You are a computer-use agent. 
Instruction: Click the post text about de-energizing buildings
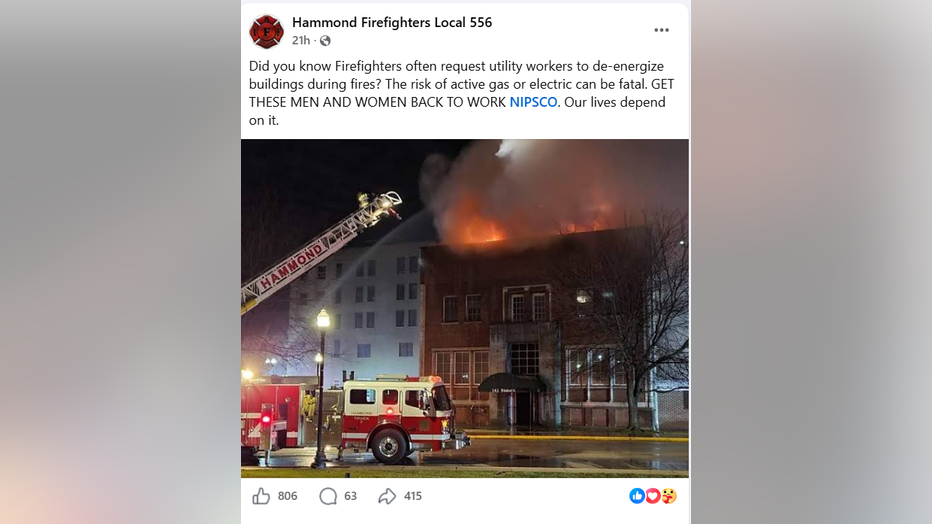coord(461,93)
